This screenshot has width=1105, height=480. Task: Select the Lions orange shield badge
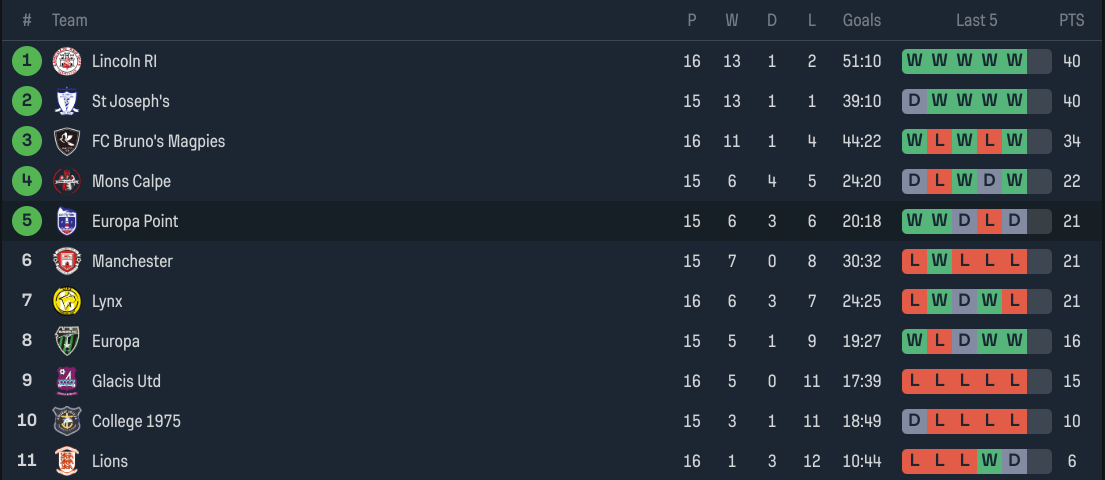(67, 461)
